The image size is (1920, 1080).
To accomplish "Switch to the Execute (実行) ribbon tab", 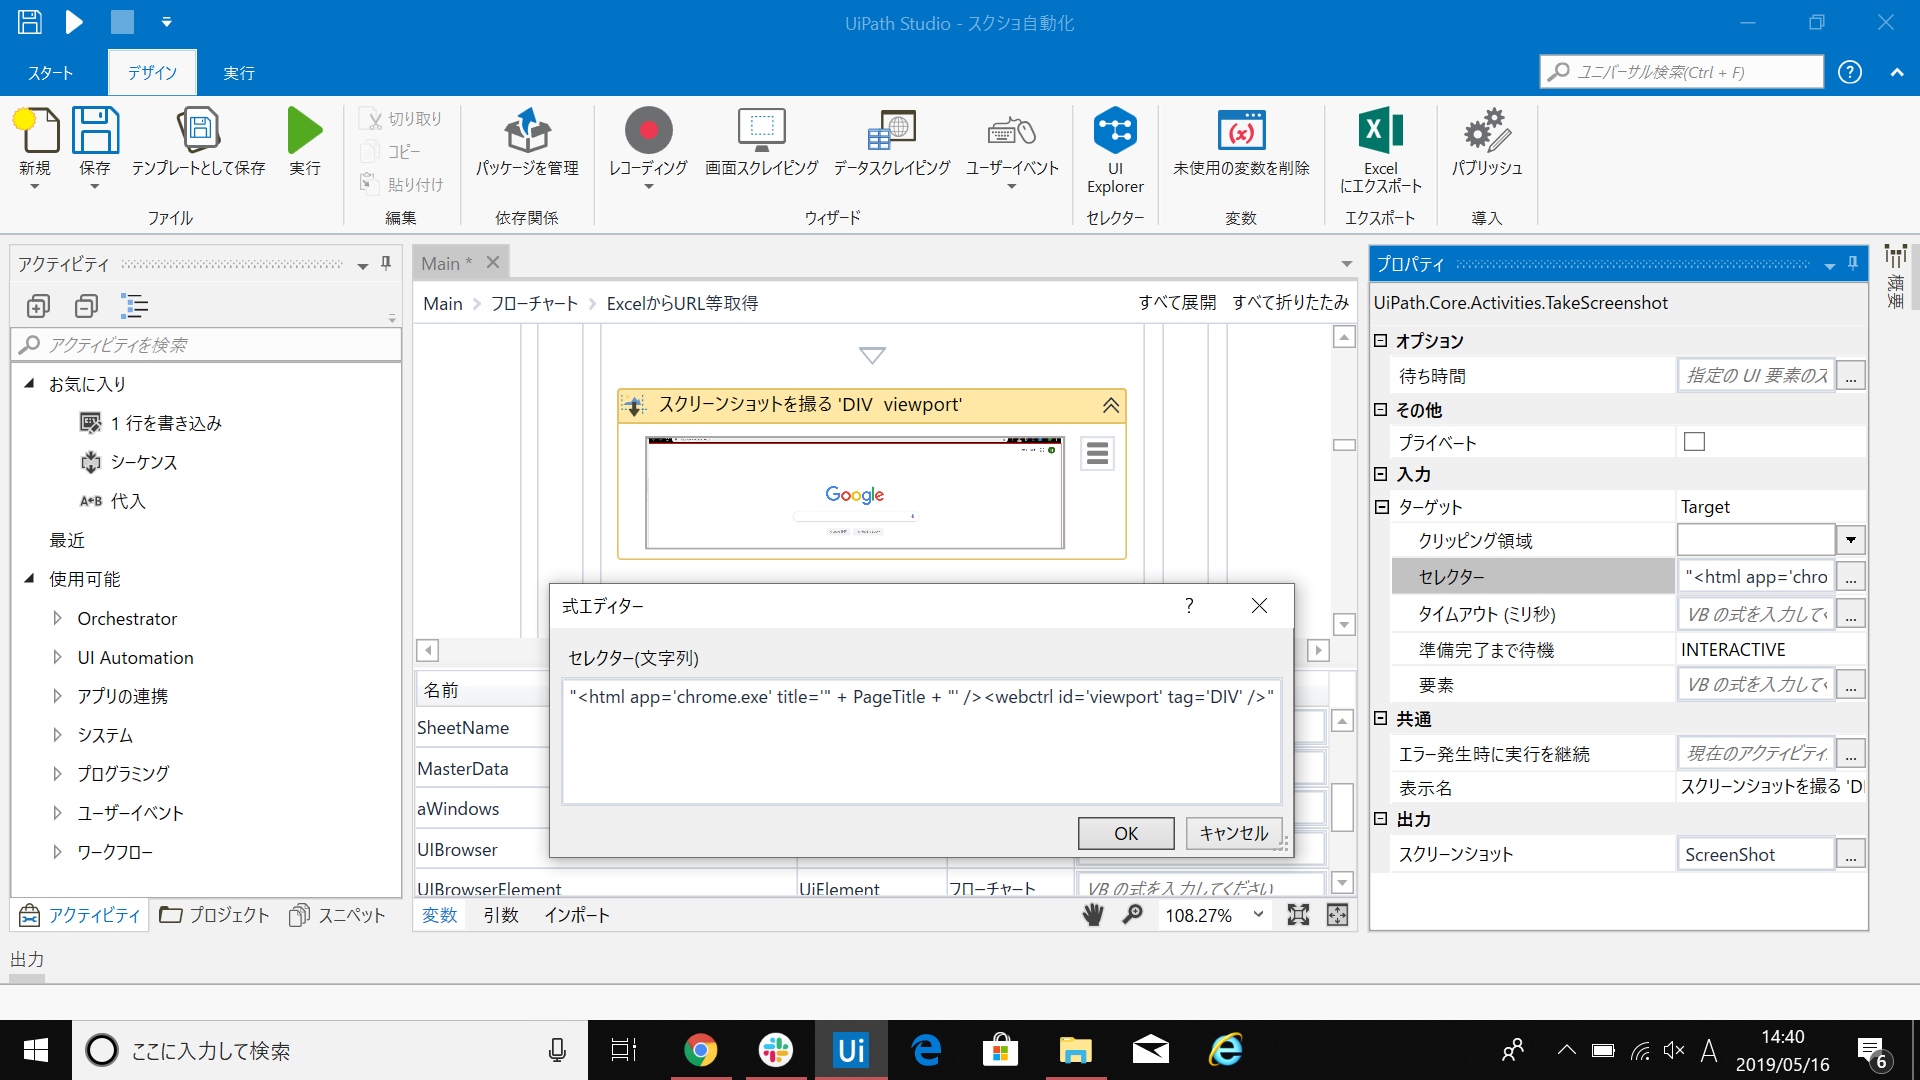I will (238, 73).
